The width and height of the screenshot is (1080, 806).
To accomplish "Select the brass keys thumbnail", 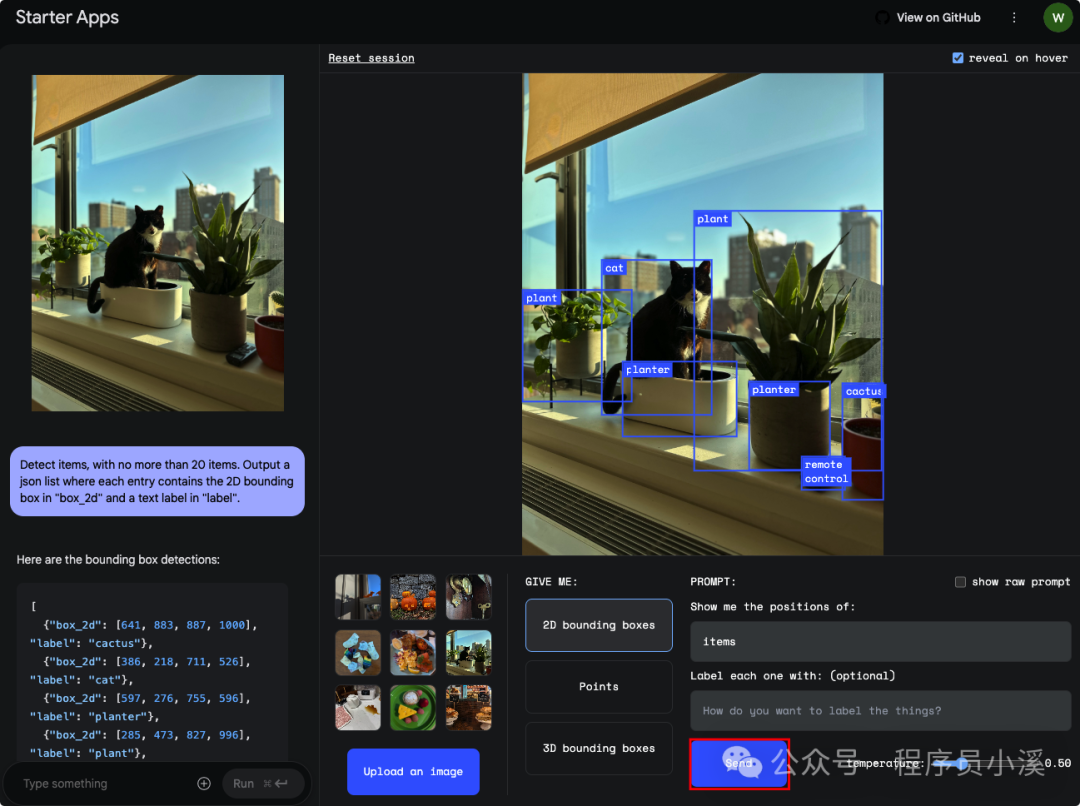I will tap(468, 597).
